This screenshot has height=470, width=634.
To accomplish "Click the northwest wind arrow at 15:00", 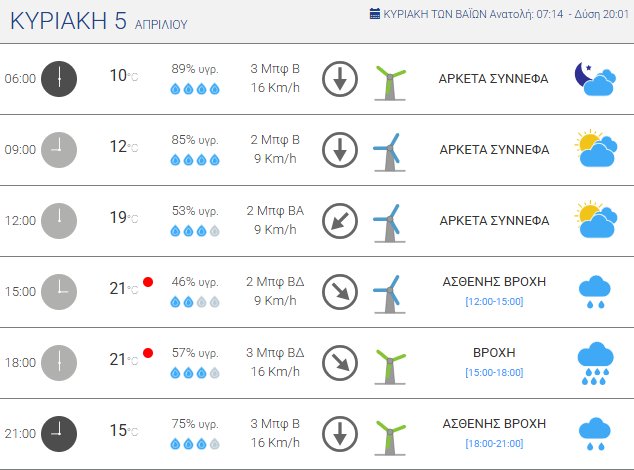I will coord(340,292).
